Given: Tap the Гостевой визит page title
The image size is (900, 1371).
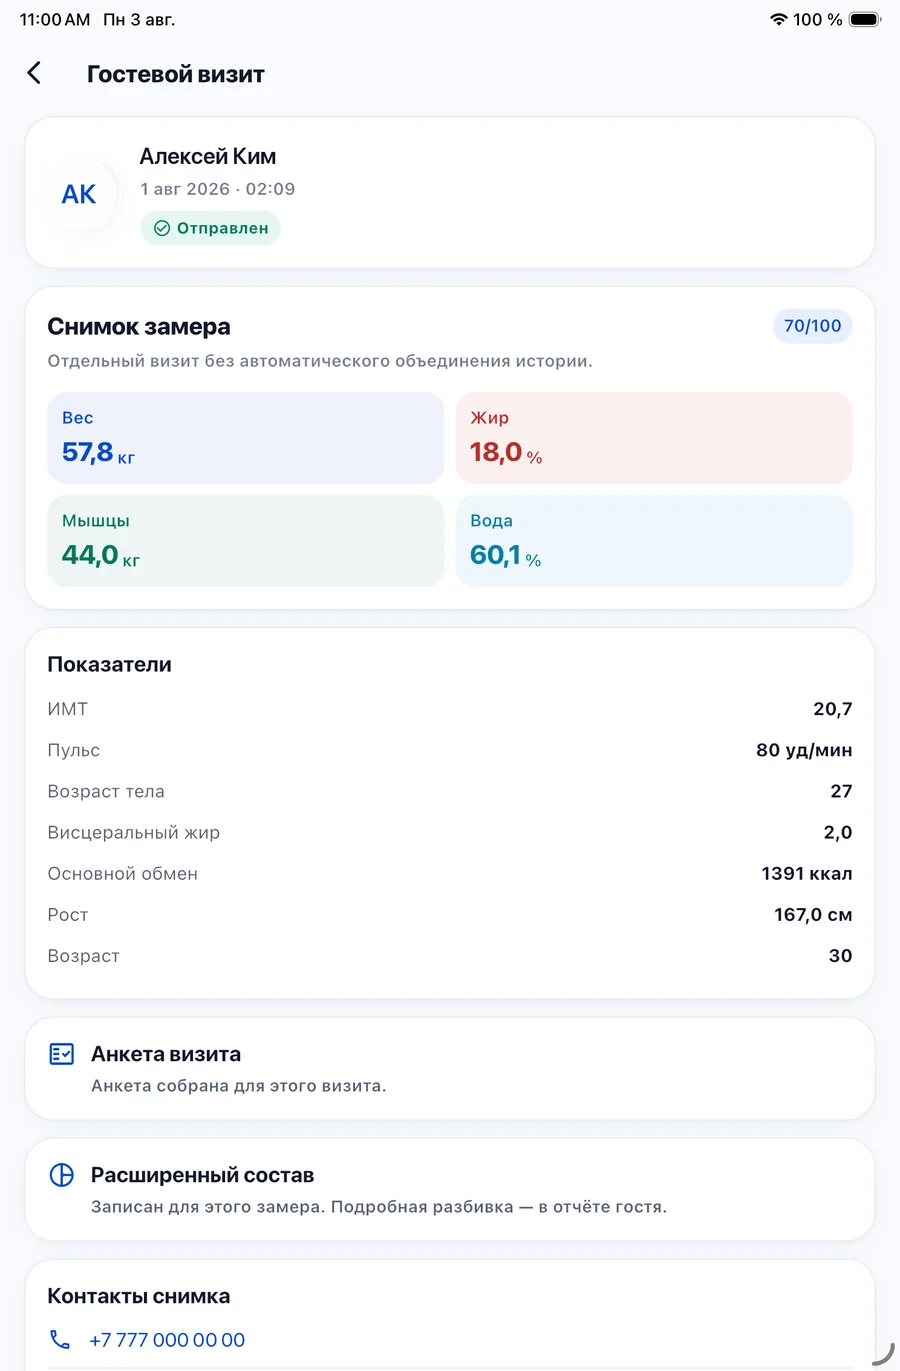Looking at the screenshot, I should [176, 74].
